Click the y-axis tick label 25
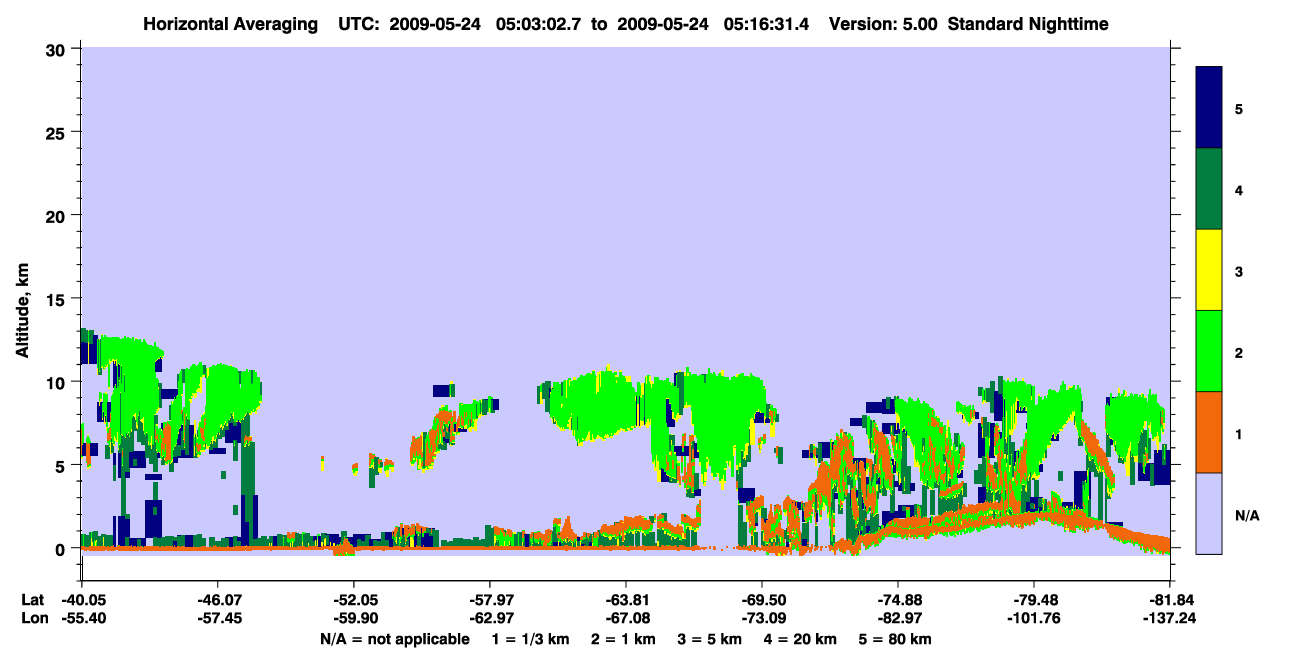The image size is (1300, 667). (x=58, y=132)
